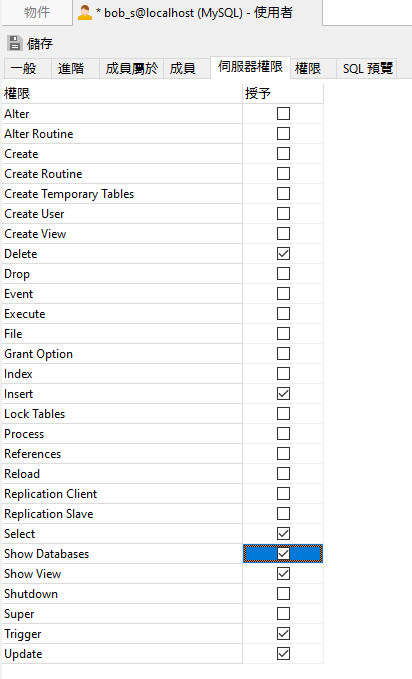The width and height of the screenshot is (412, 679).
Task: Toggle the Show Databases checkbox
Action: 283,553
